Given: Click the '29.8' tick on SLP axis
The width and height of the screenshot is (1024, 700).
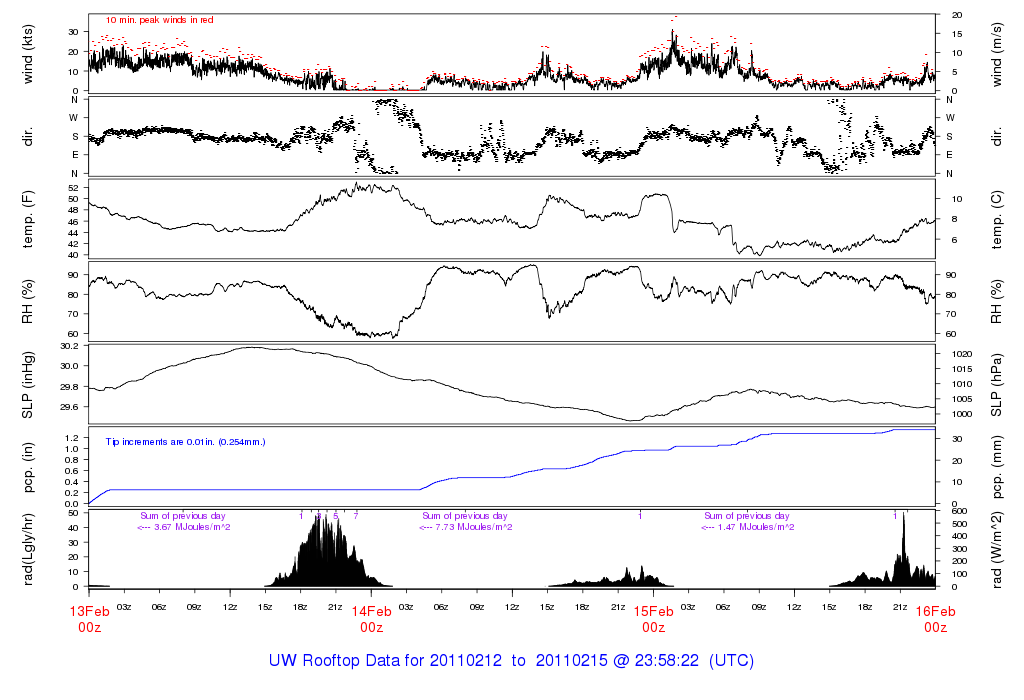Looking at the screenshot, I should tap(69, 387).
